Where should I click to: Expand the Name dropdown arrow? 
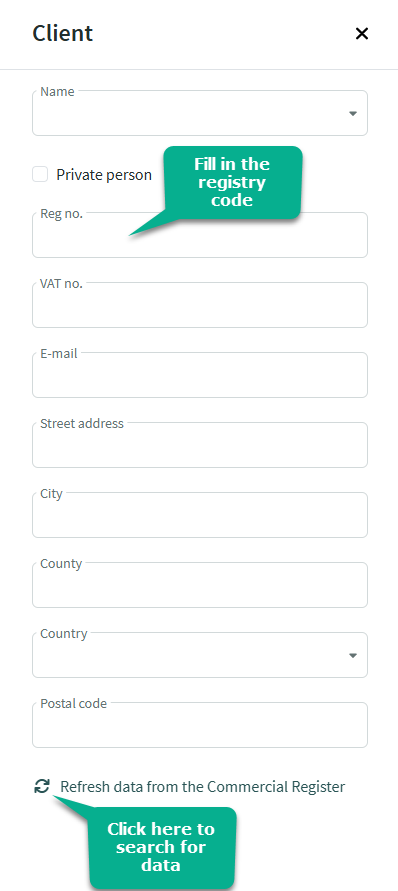pos(353,113)
